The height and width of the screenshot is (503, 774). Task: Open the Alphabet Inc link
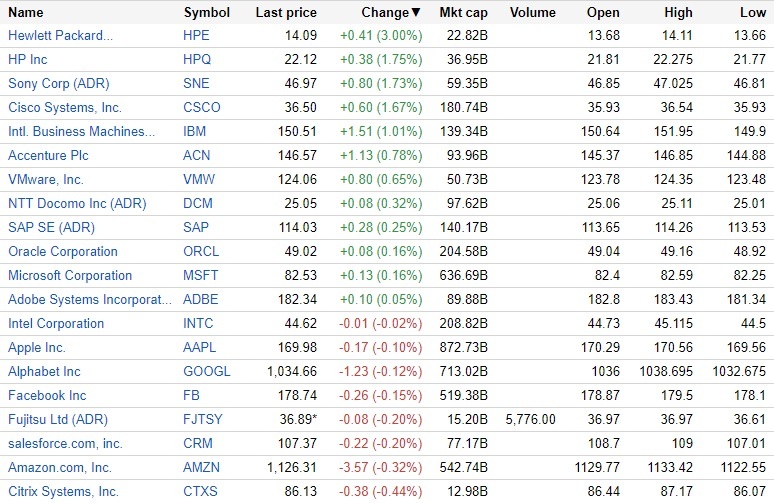click(x=44, y=372)
